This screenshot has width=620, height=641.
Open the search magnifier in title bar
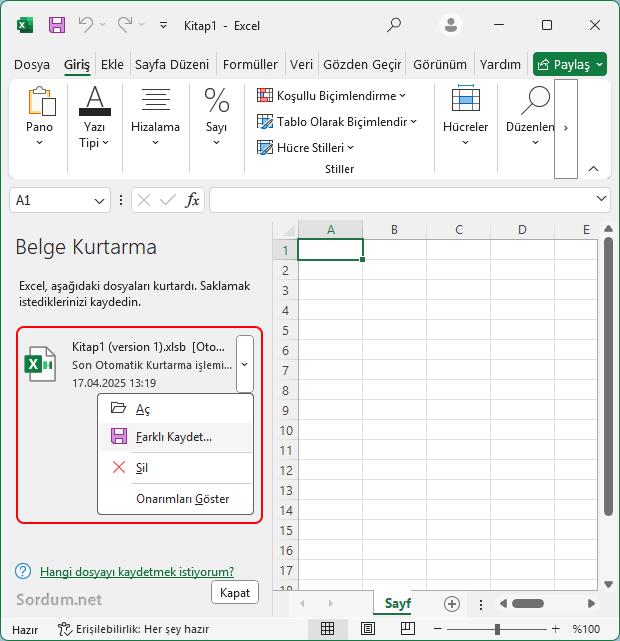click(394, 25)
